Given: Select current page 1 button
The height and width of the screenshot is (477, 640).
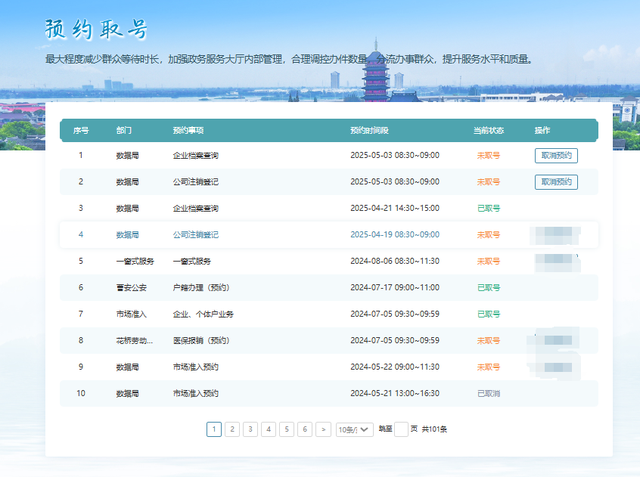Looking at the screenshot, I should click(214, 429).
